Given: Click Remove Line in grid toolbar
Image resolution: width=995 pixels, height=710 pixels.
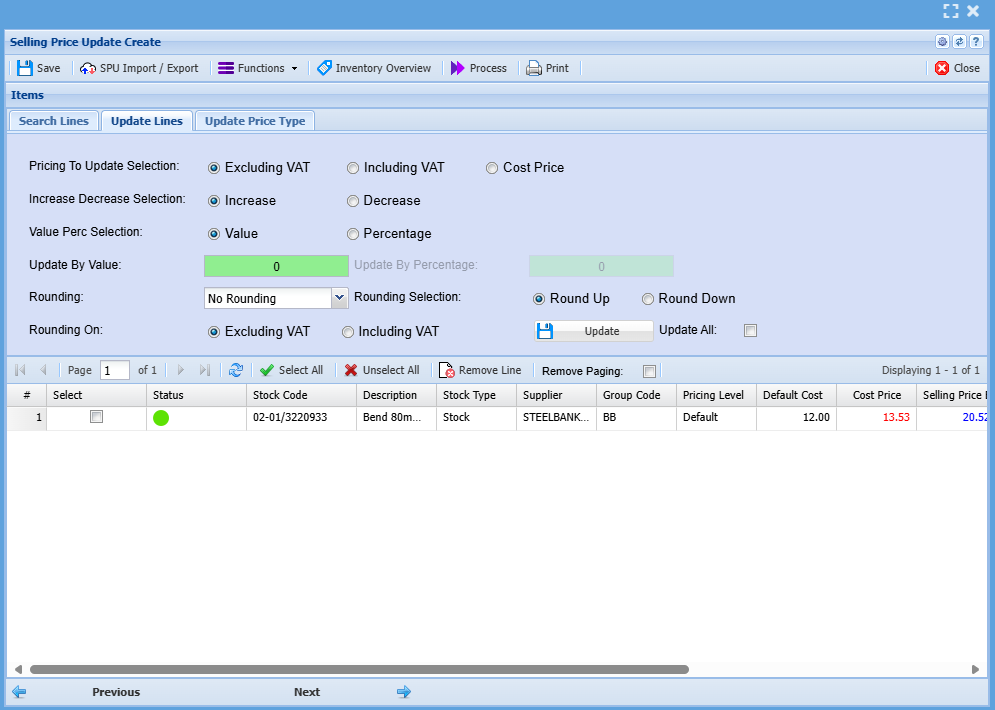Looking at the screenshot, I should click(480, 370).
